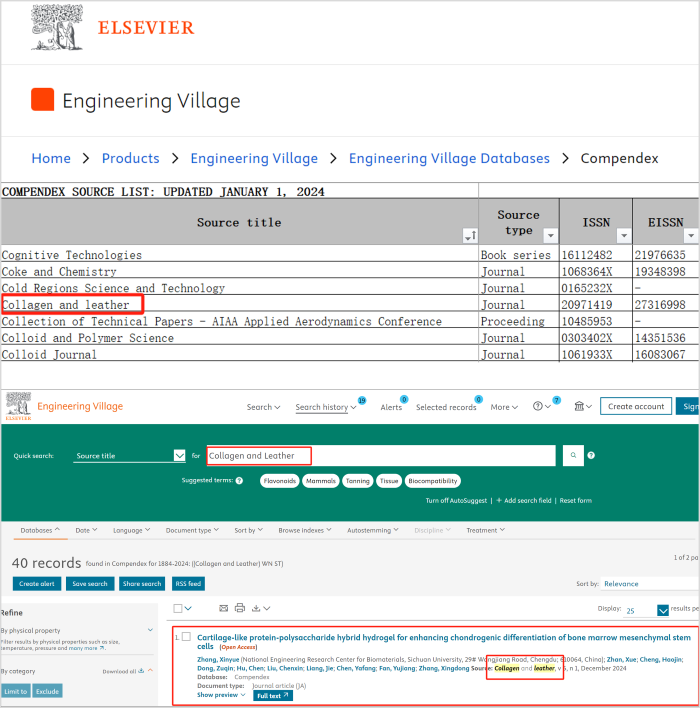Screen dimensions: 700x708
Task: Open the EISSN column filter dropdown arrow
Action: tap(691, 235)
